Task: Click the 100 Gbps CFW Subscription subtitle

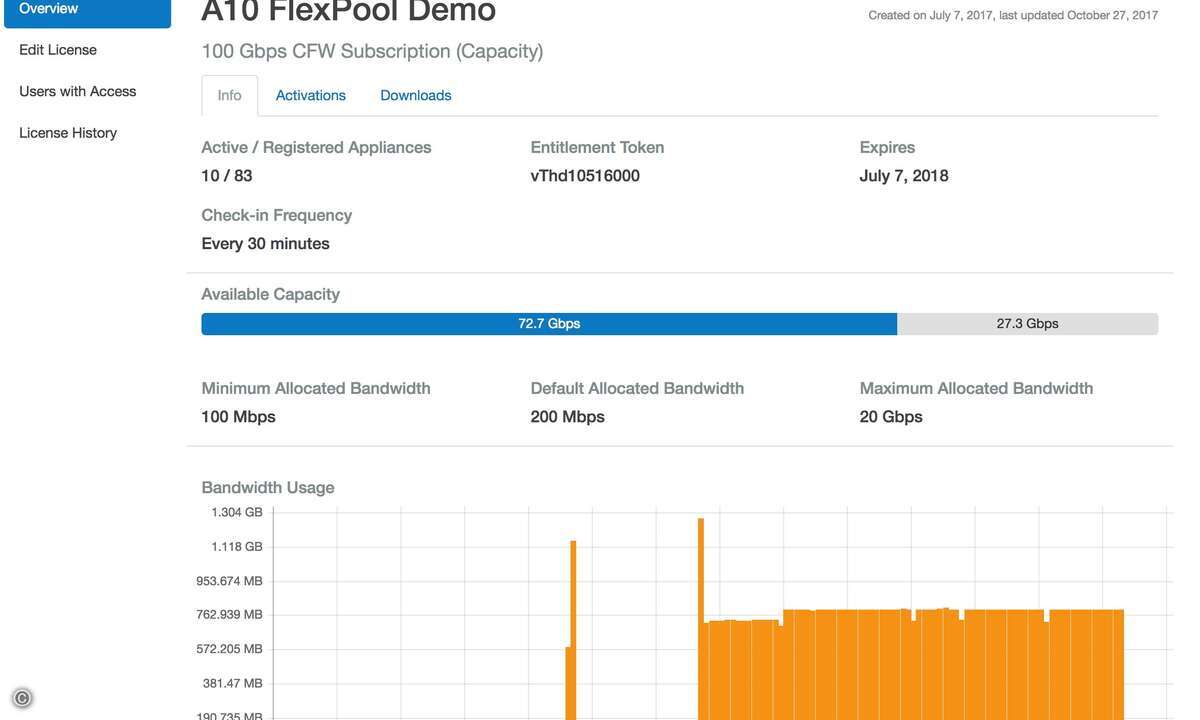Action: tap(372, 51)
